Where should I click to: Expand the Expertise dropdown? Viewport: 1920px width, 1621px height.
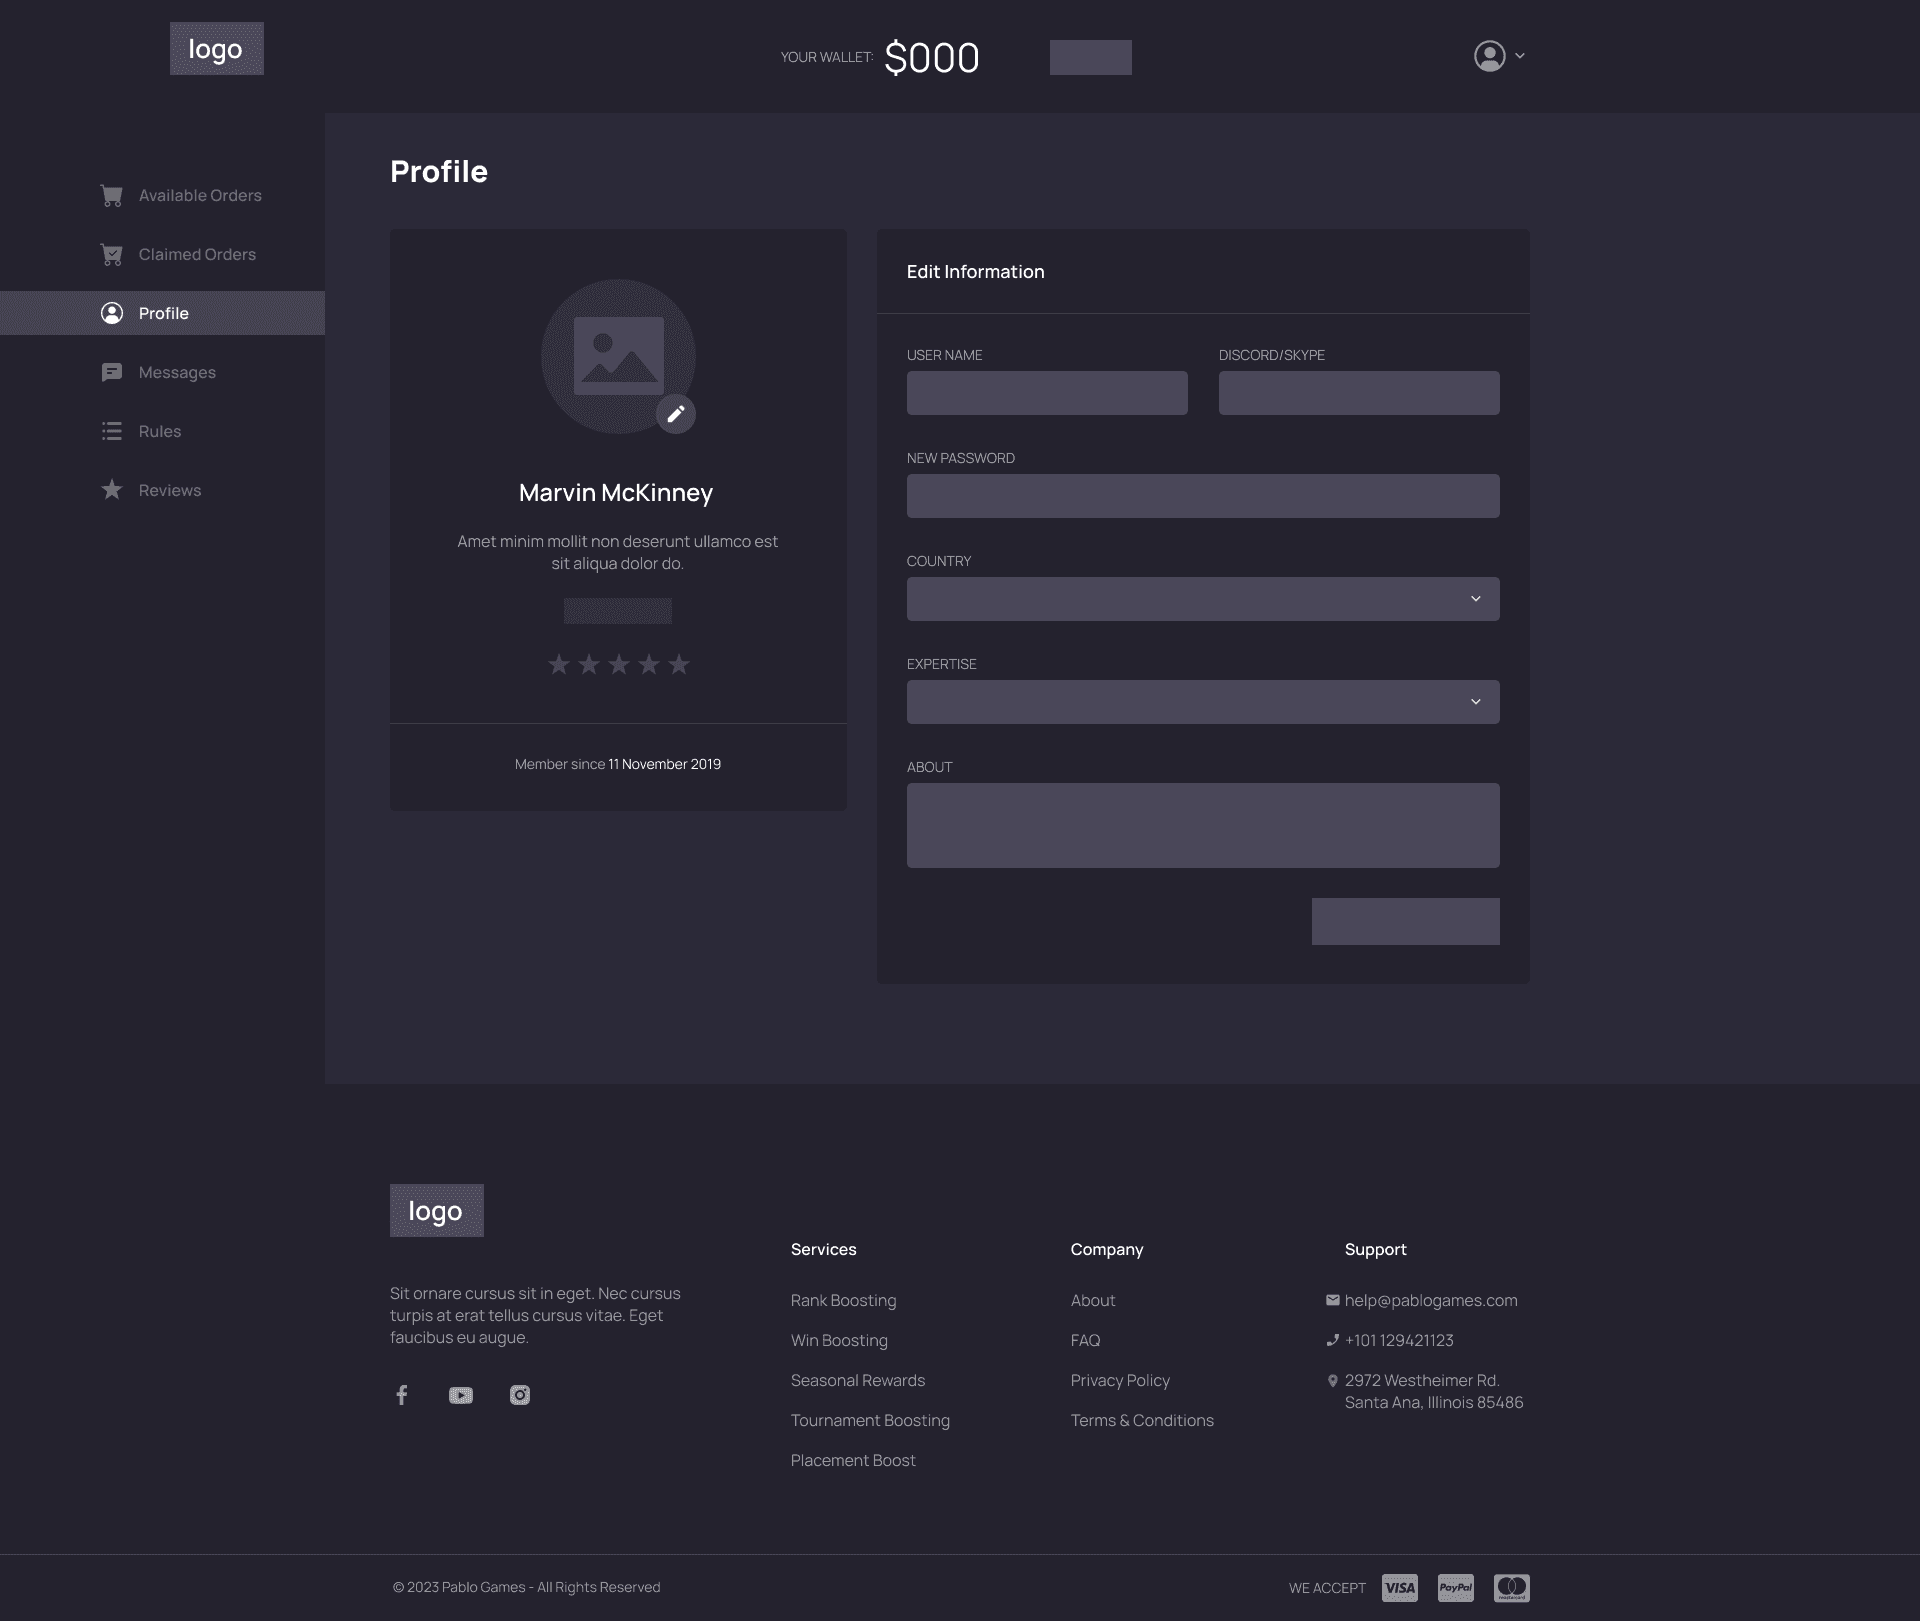coord(1203,702)
